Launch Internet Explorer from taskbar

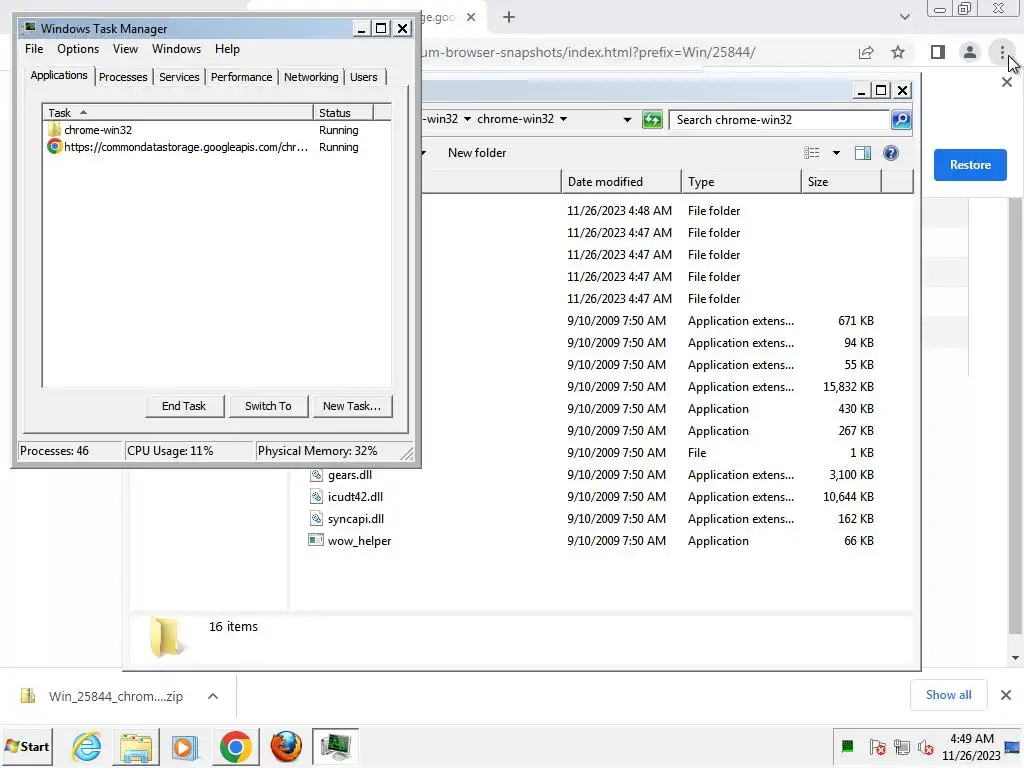click(x=87, y=746)
